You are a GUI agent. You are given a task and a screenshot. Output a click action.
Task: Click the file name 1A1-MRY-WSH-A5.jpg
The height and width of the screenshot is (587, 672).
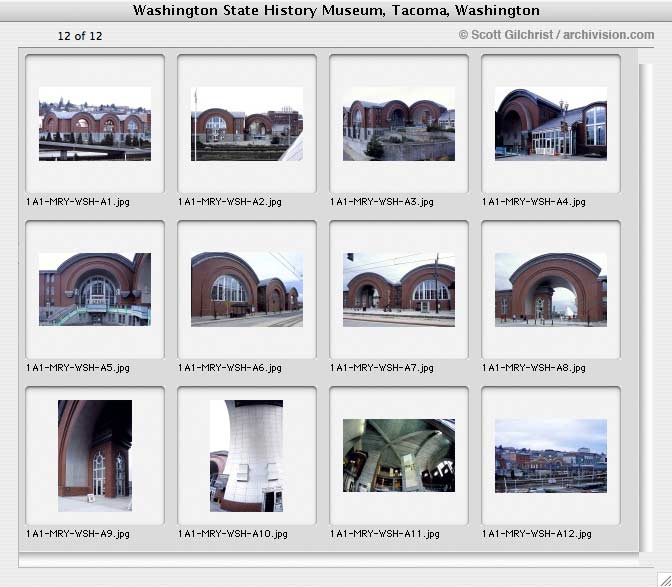coord(78,368)
